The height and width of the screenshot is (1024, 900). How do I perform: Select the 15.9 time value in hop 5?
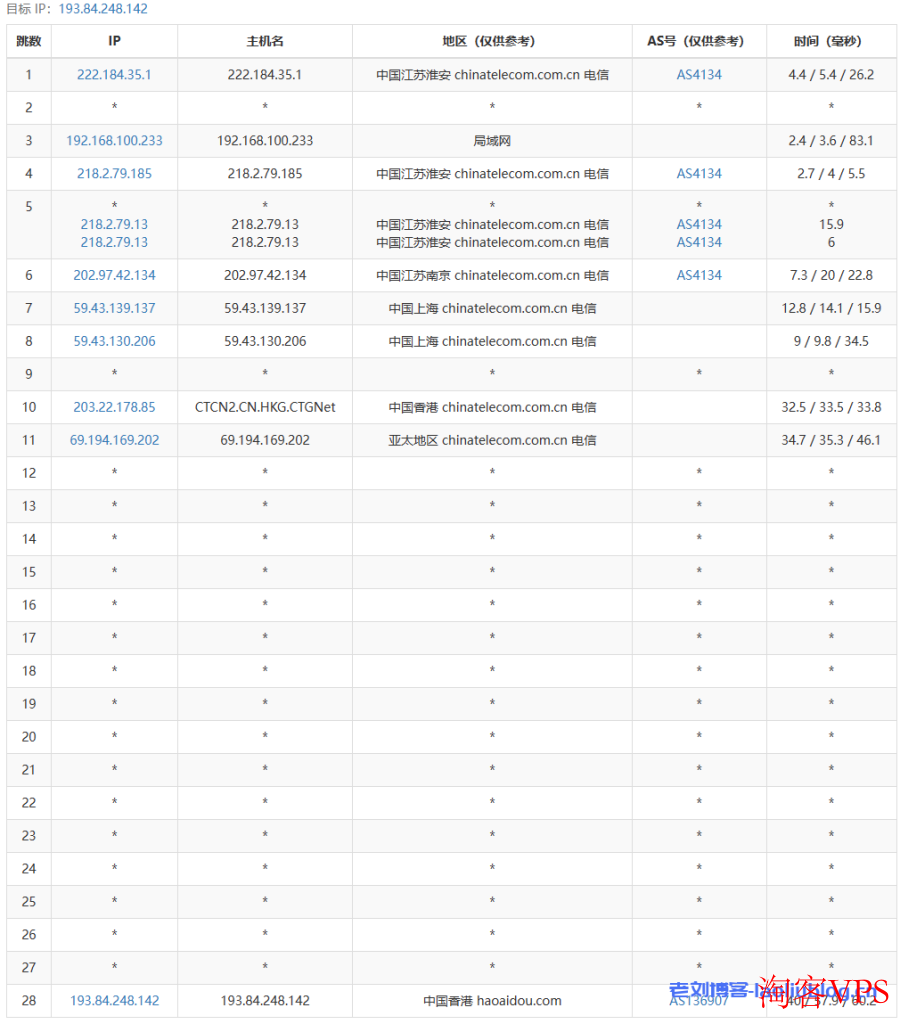(831, 224)
